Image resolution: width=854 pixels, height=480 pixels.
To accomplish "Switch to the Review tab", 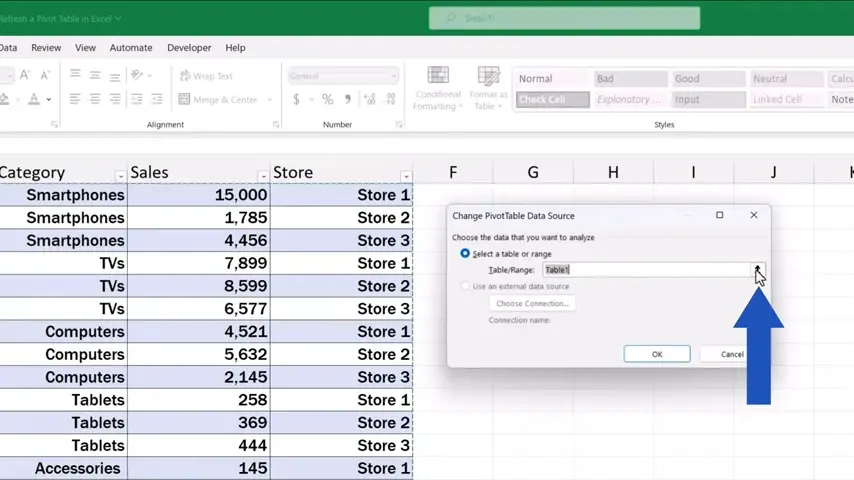I will click(46, 47).
